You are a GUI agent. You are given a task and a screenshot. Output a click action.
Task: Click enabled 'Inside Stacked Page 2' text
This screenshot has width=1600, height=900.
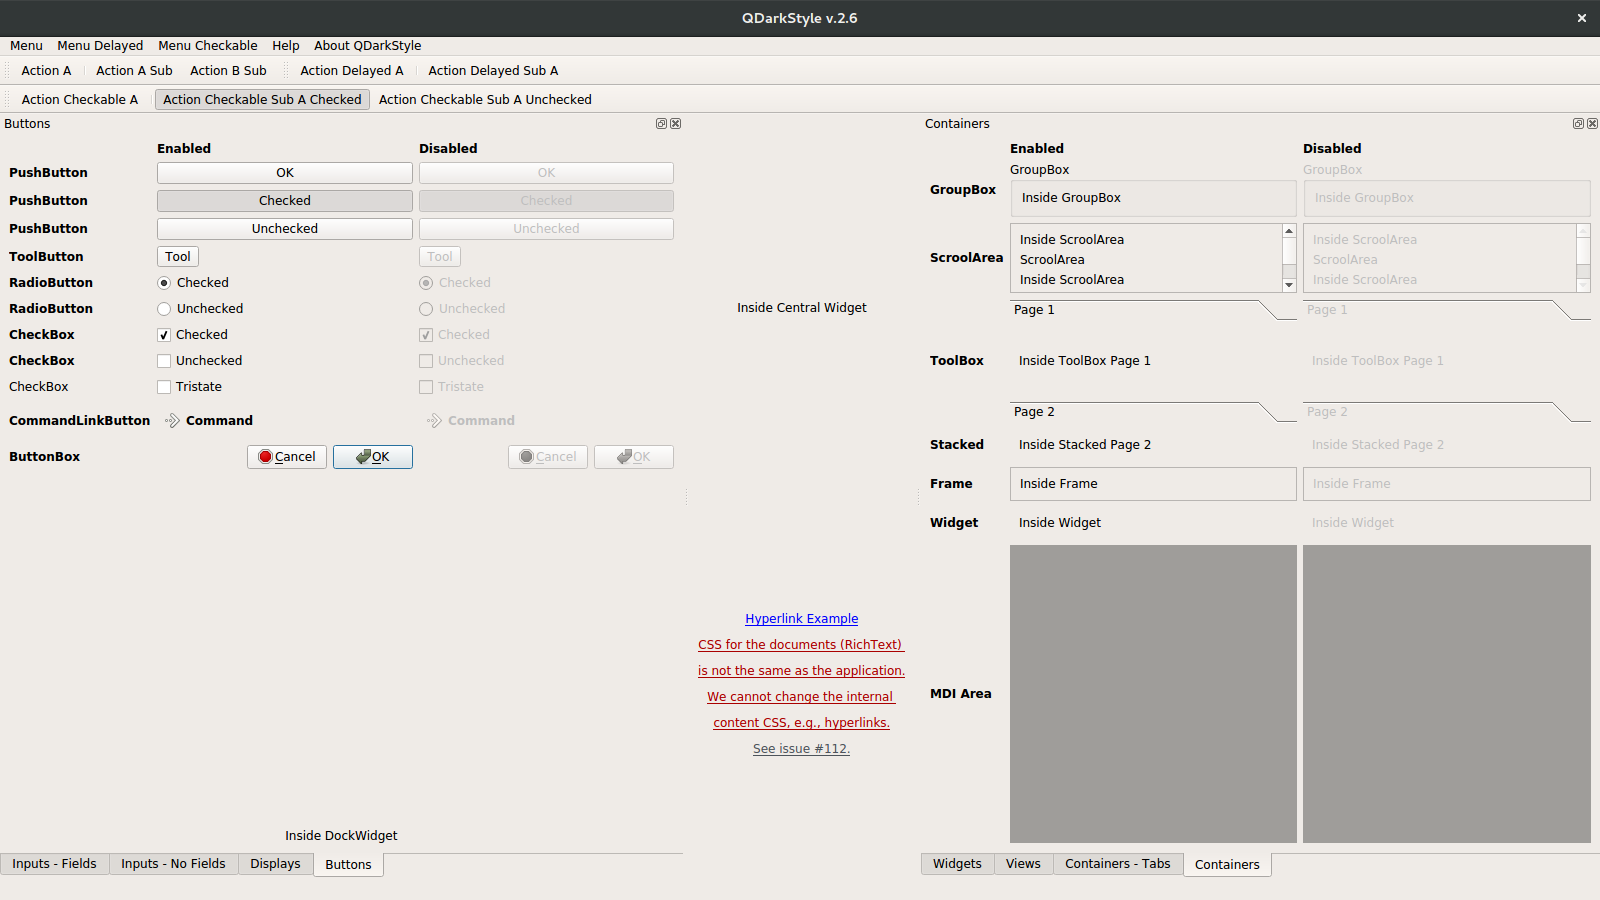click(x=1085, y=445)
